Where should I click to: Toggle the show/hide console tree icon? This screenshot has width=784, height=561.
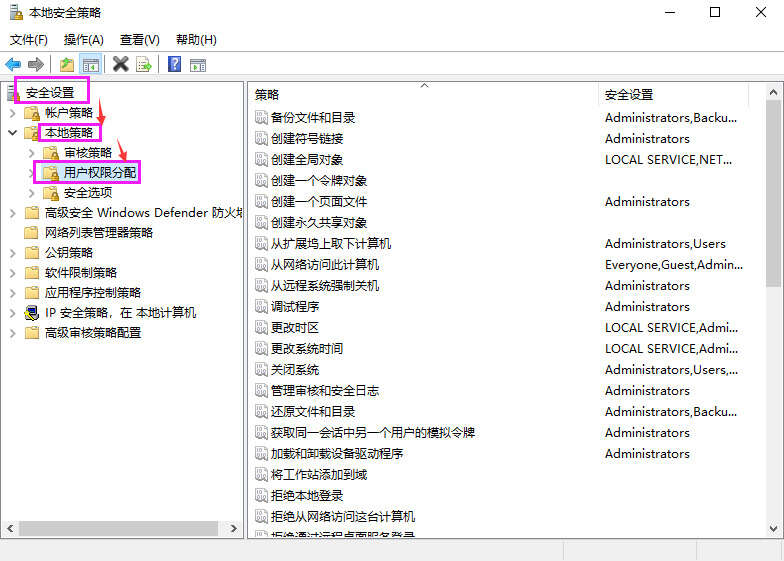(x=90, y=64)
